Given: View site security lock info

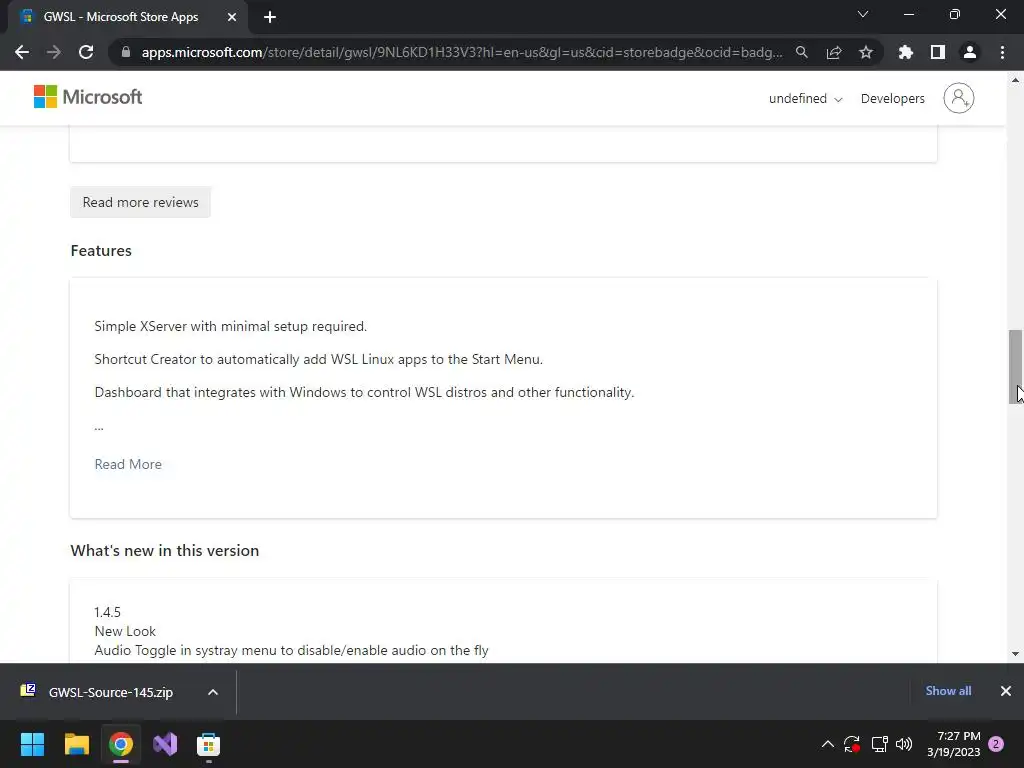Looking at the screenshot, I should (x=126, y=52).
